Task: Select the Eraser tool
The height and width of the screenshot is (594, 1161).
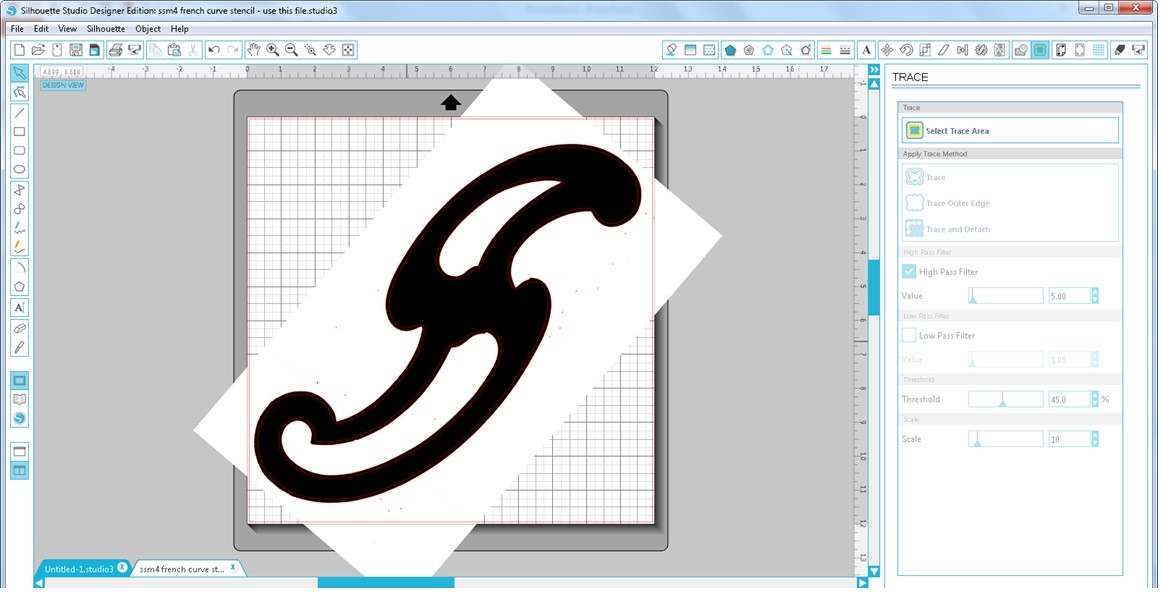Action: pyautogui.click(x=20, y=328)
